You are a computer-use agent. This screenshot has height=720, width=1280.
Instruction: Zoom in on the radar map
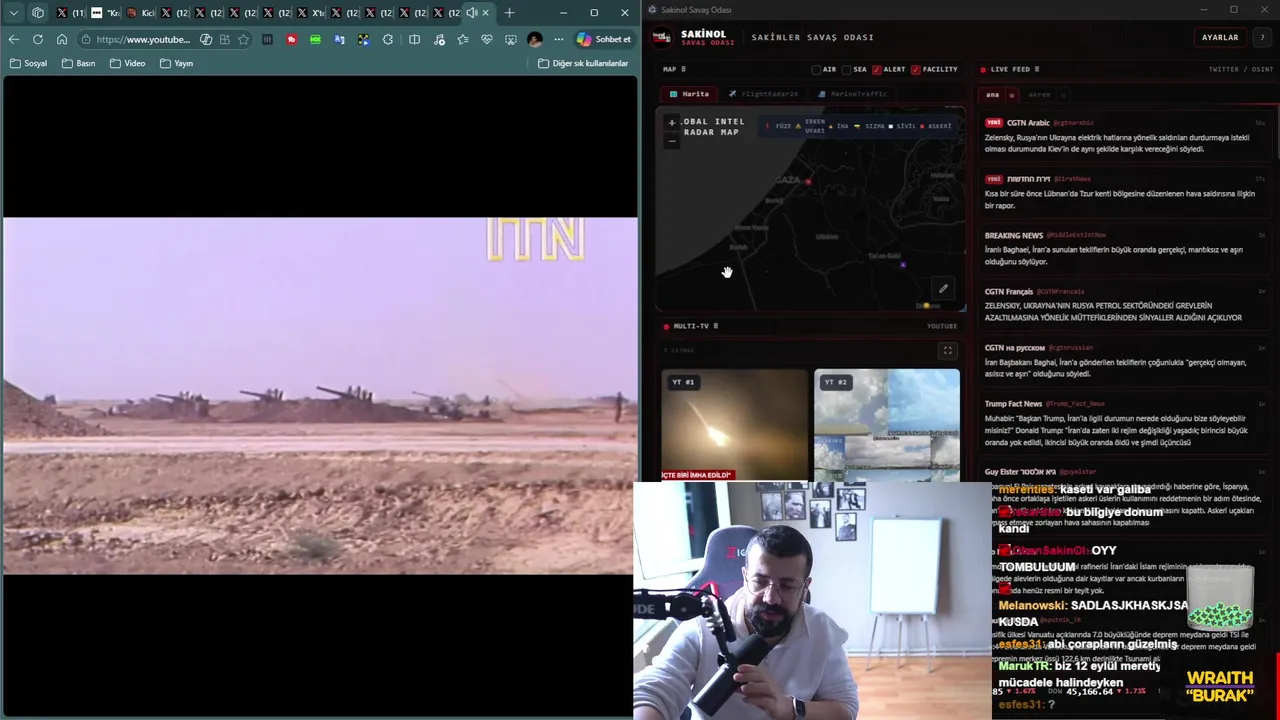[672, 122]
